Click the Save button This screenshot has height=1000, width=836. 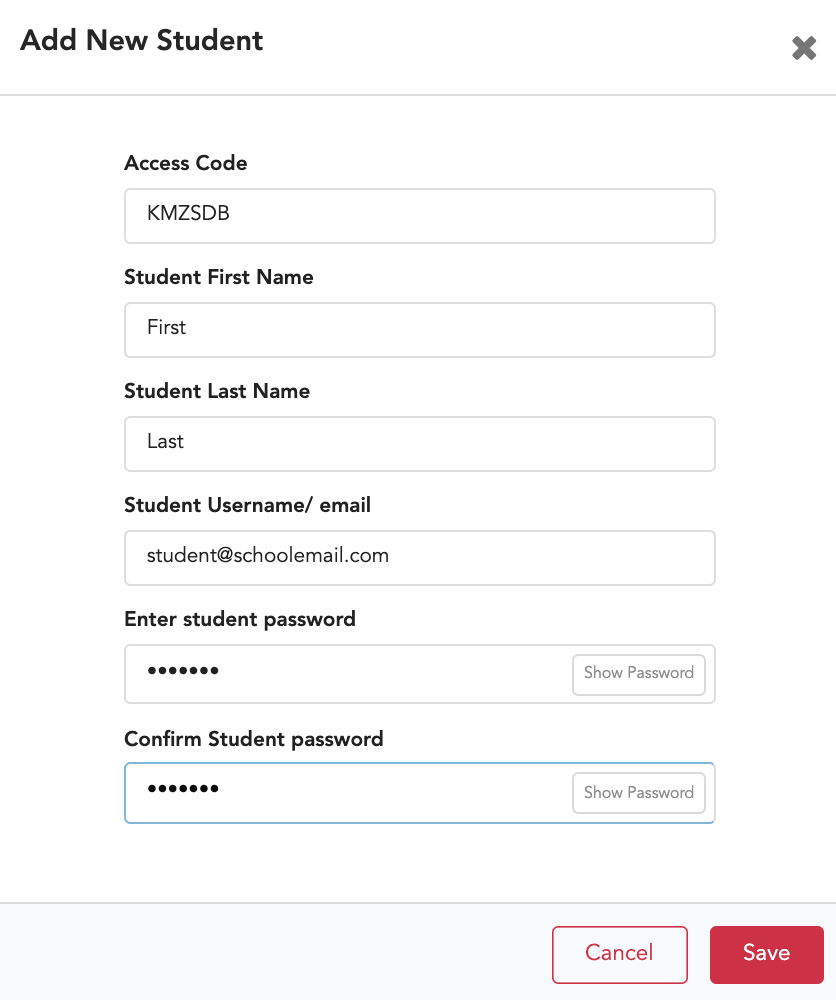766,954
